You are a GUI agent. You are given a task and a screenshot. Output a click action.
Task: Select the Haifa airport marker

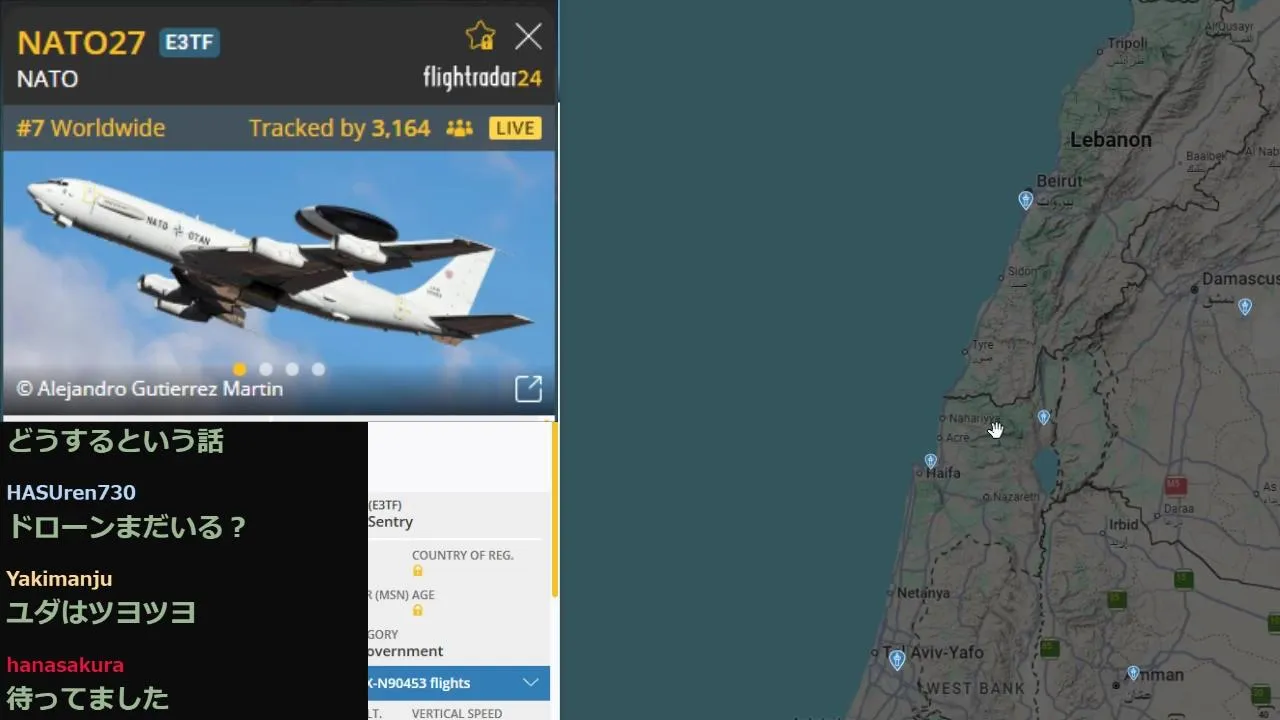coord(931,461)
